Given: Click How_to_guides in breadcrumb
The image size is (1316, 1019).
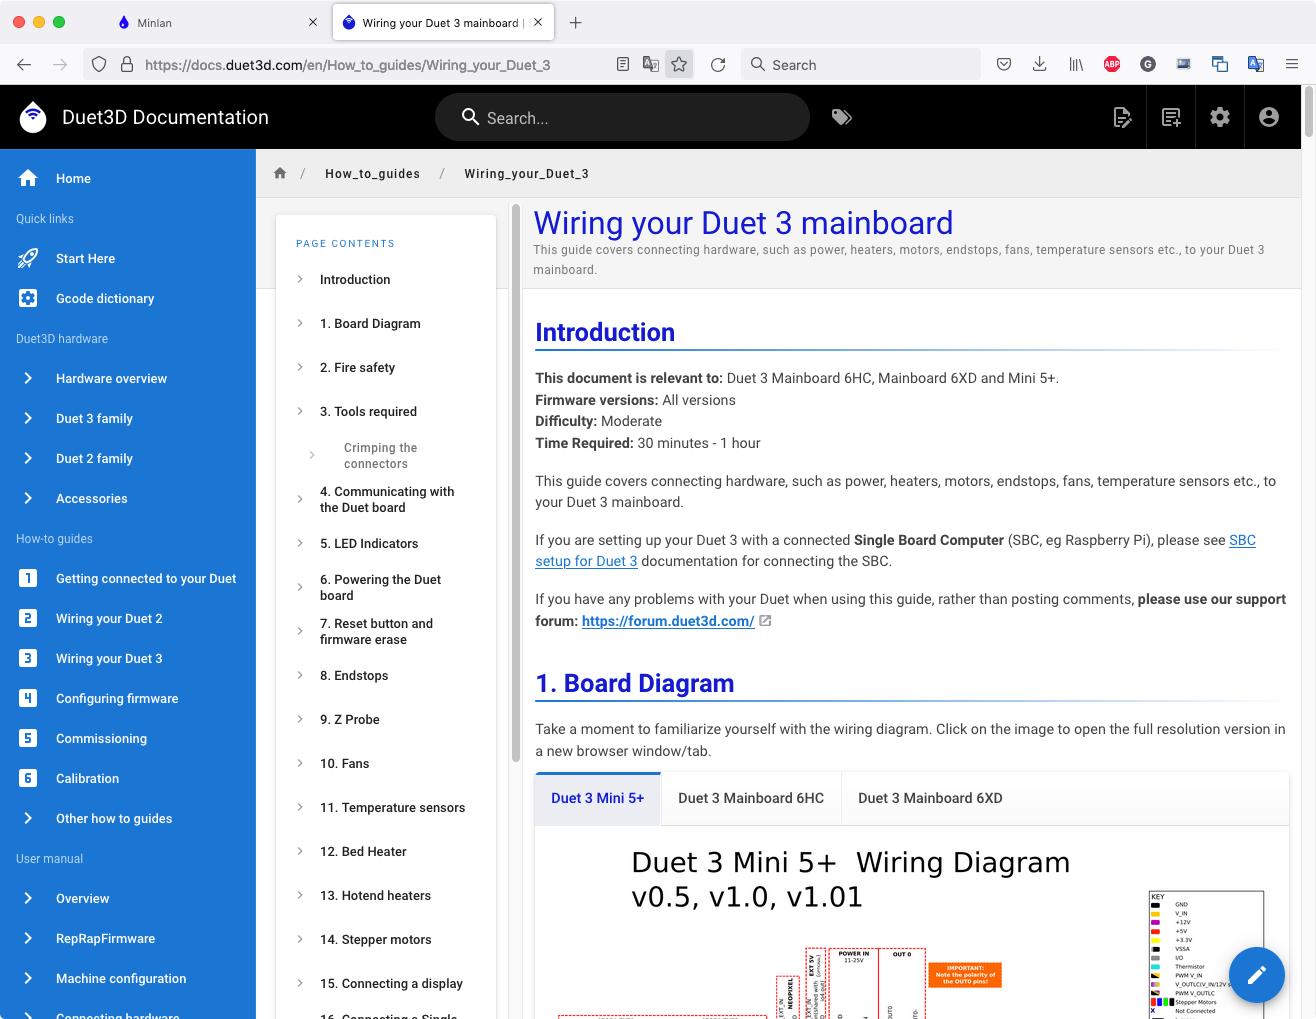Looking at the screenshot, I should pyautogui.click(x=372, y=174).
